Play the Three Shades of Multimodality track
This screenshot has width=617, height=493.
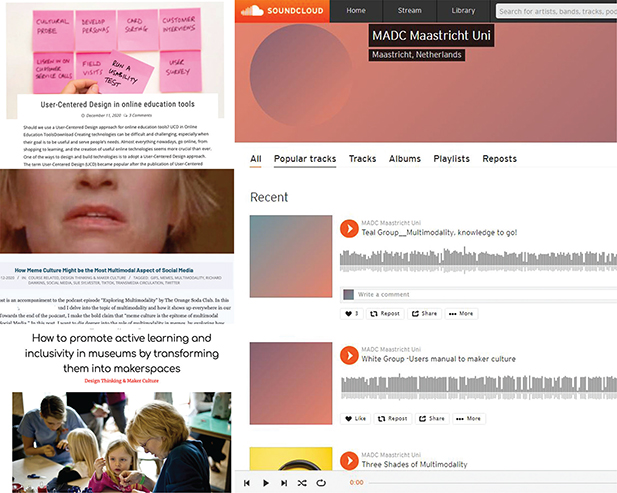pos(349,461)
